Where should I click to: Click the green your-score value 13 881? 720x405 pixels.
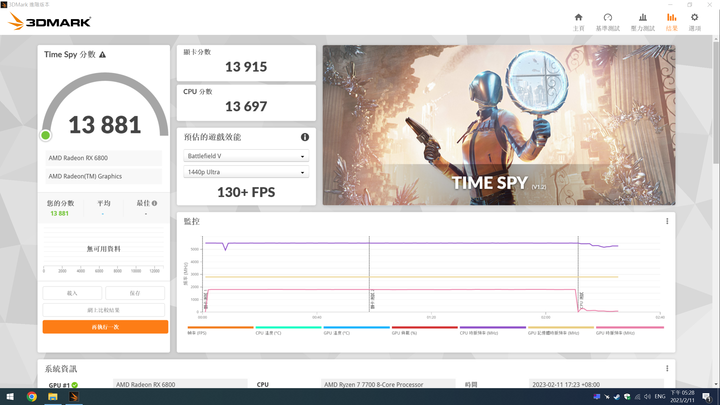click(x=59, y=214)
